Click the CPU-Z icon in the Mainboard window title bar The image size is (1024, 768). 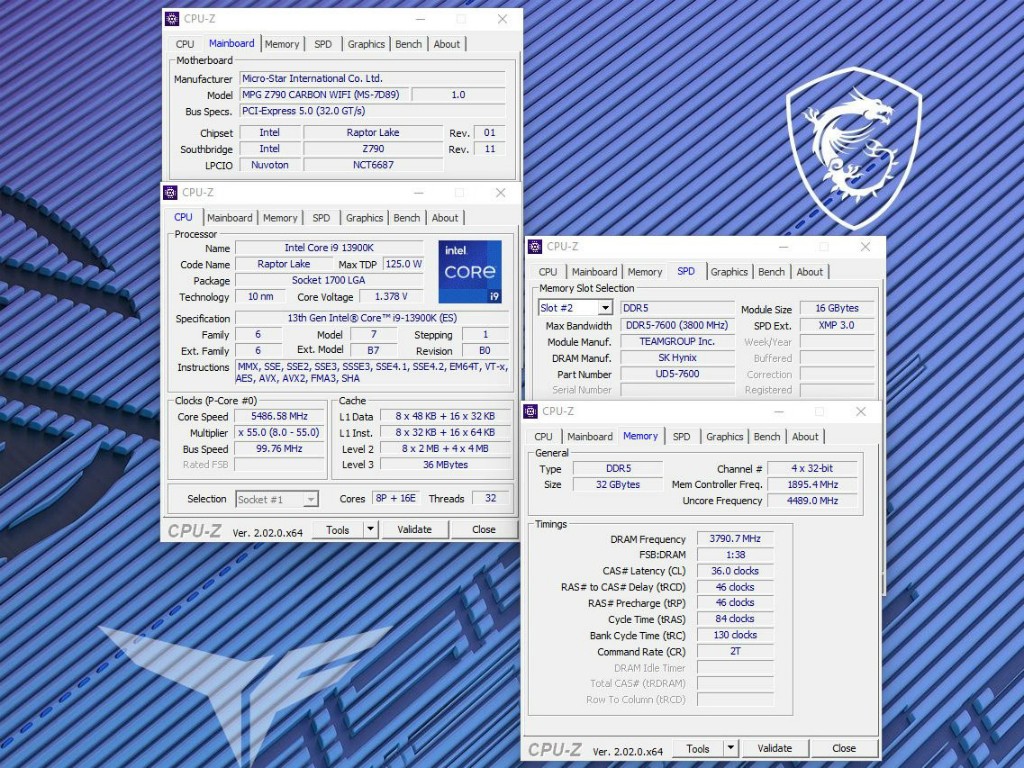tap(172, 19)
